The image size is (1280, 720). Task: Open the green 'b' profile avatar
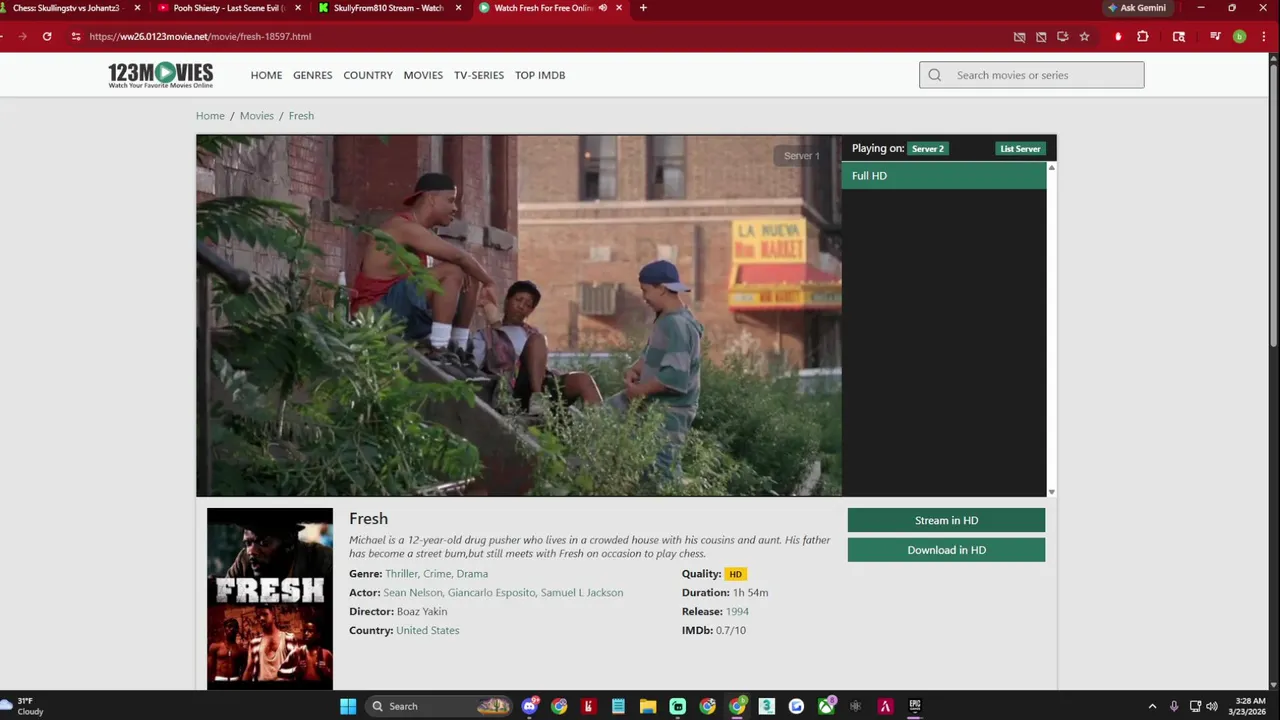tap(1239, 36)
